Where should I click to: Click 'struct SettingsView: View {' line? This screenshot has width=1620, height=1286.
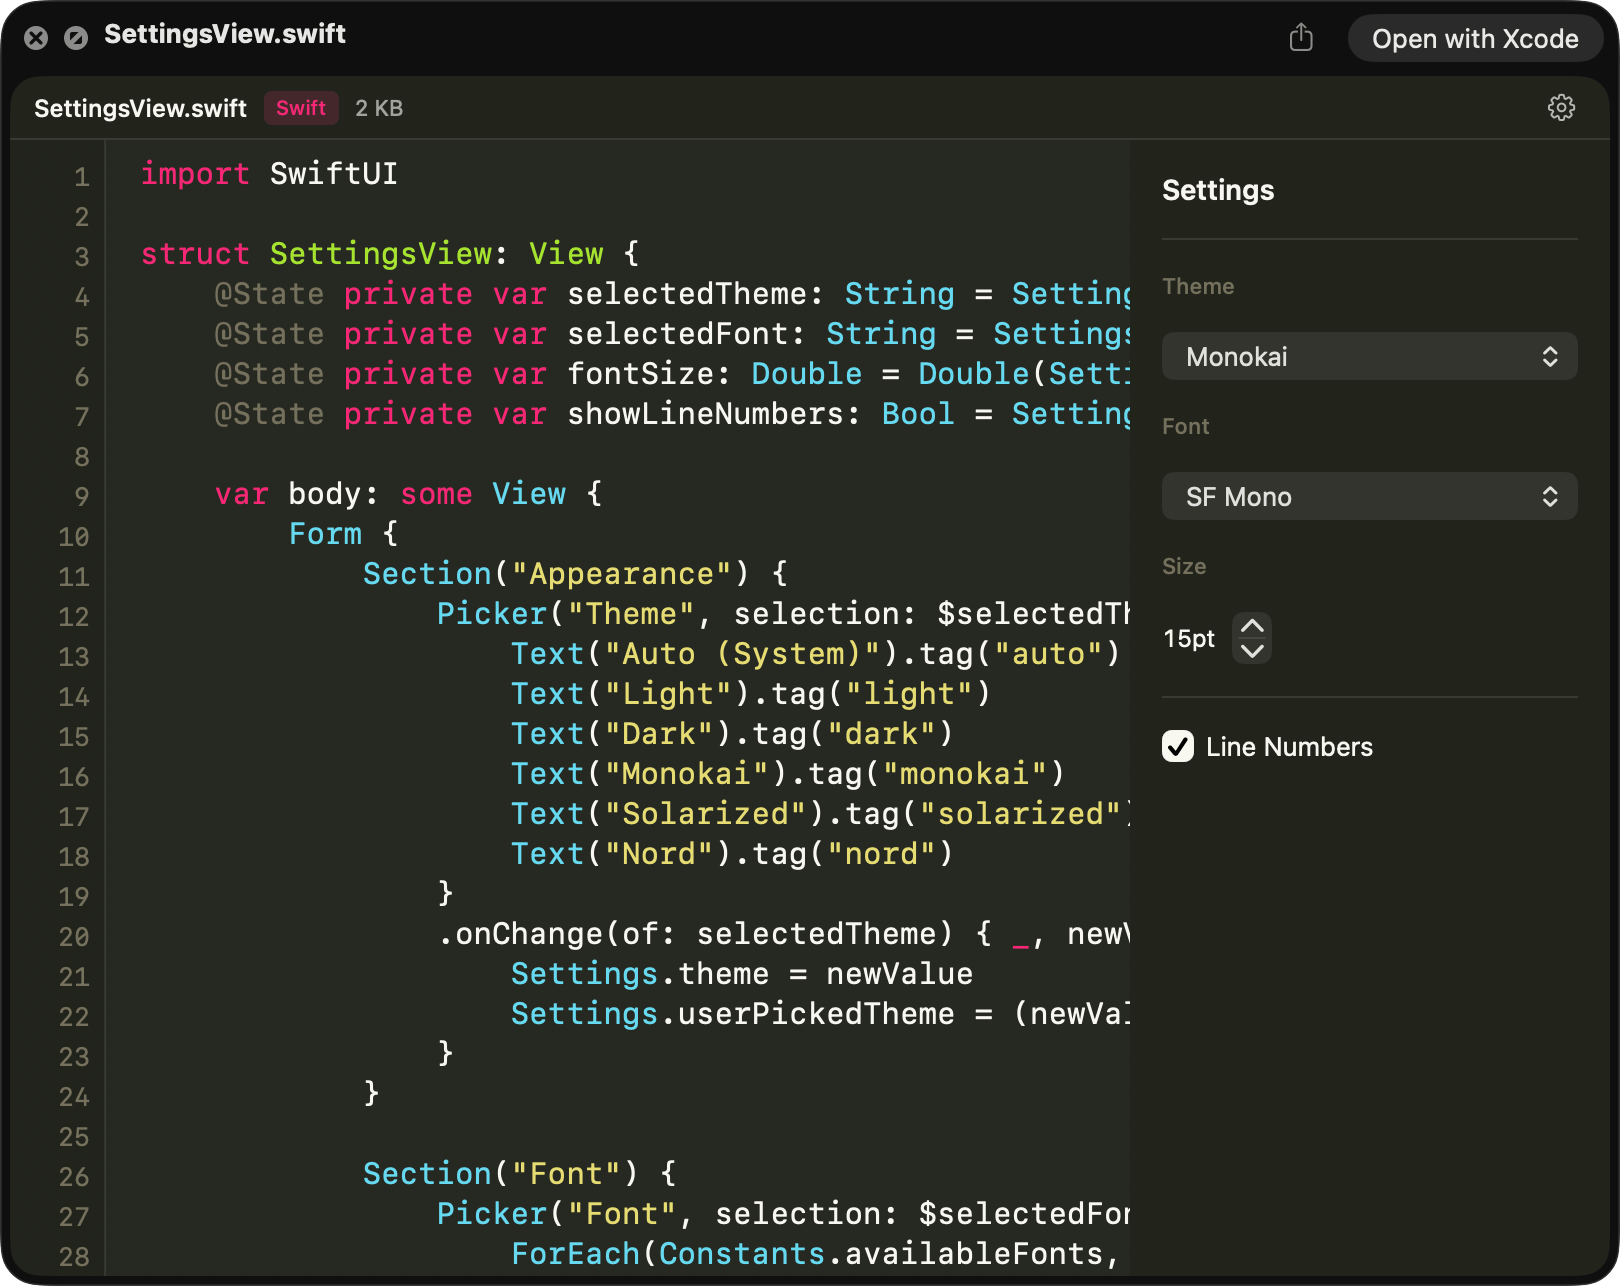[390, 254]
